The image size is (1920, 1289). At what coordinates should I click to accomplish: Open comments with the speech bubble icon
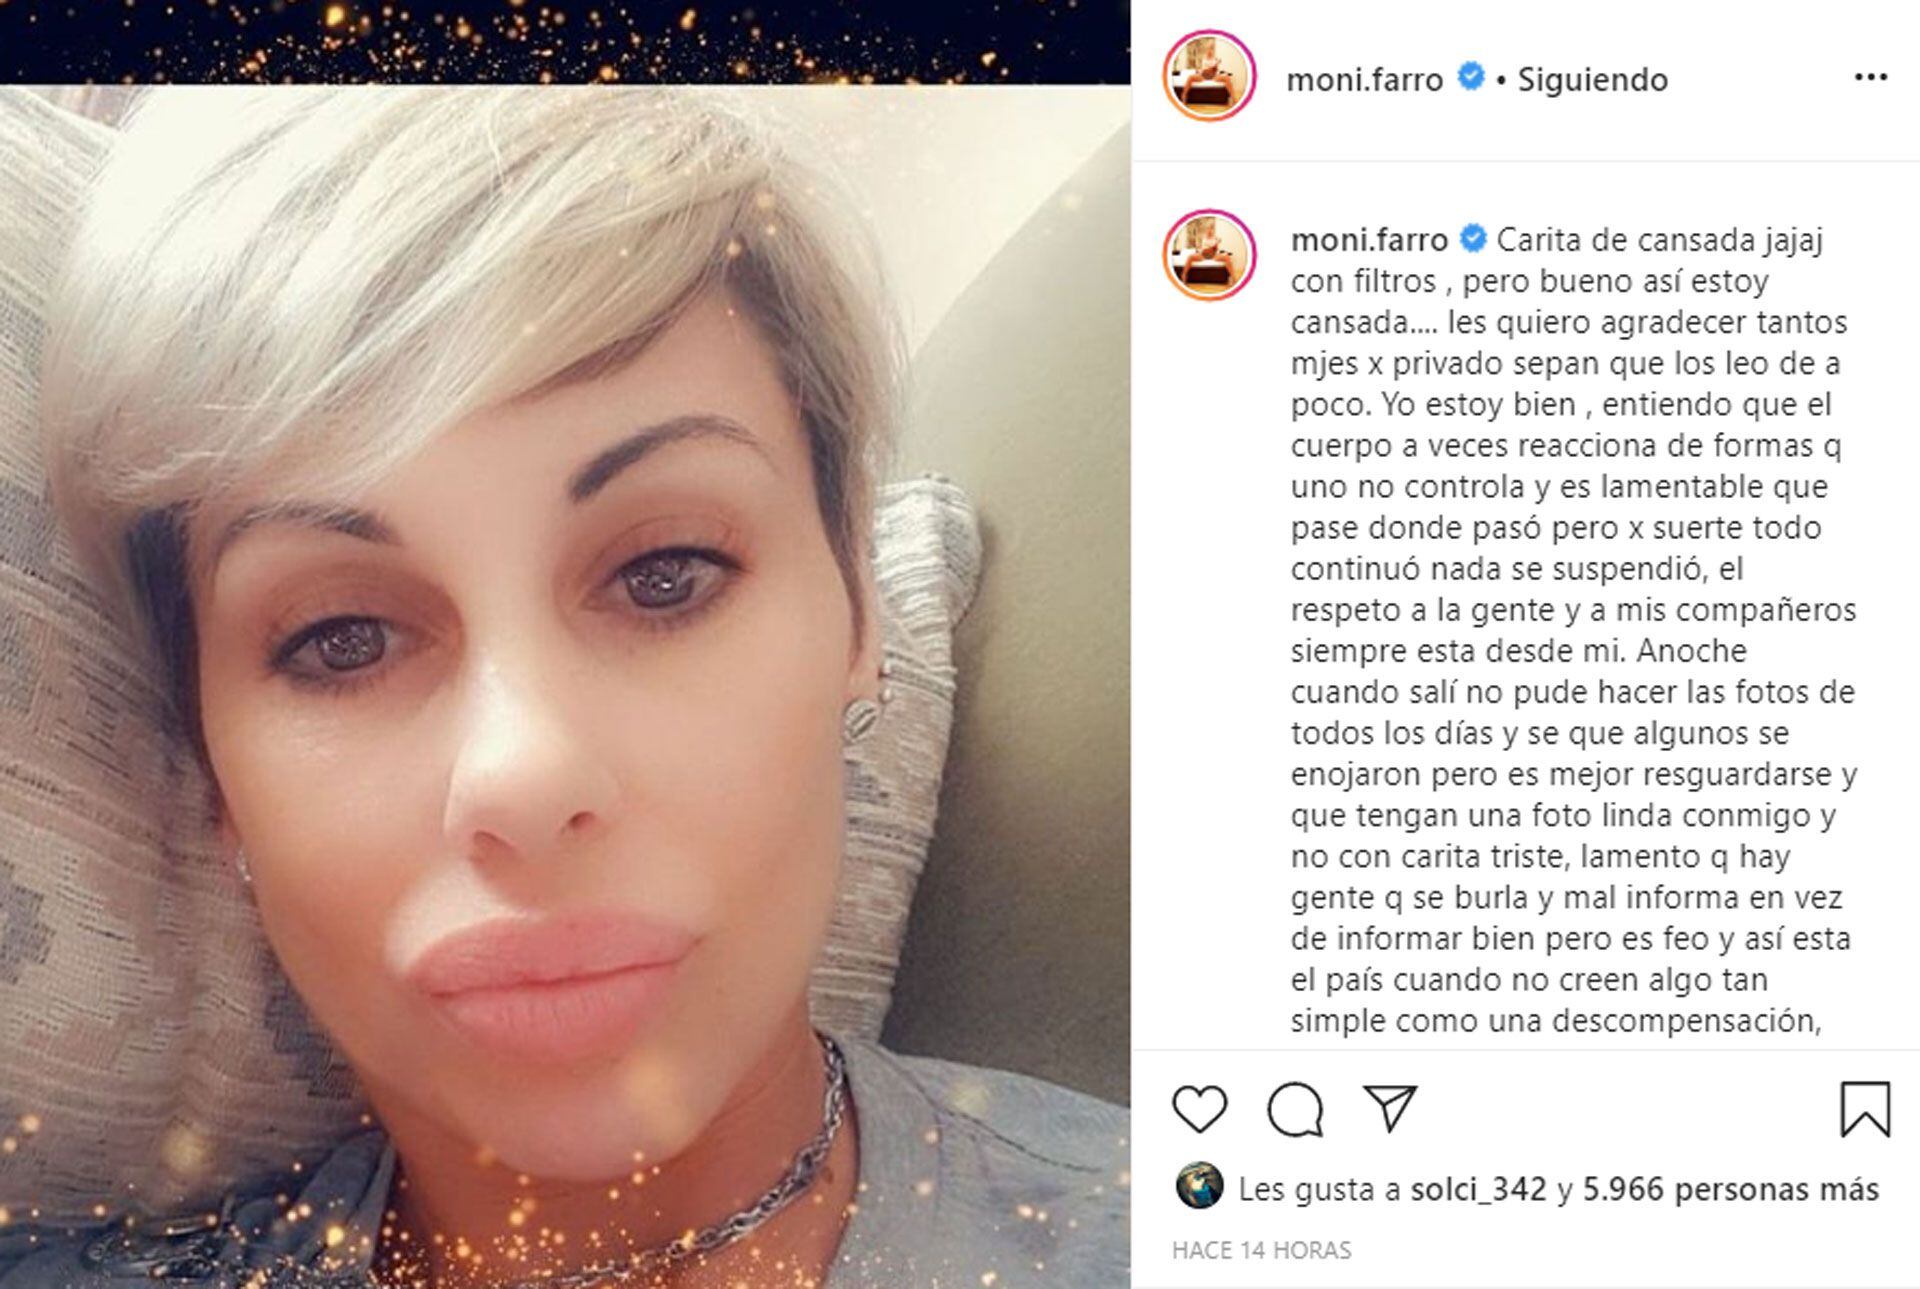(1295, 1109)
